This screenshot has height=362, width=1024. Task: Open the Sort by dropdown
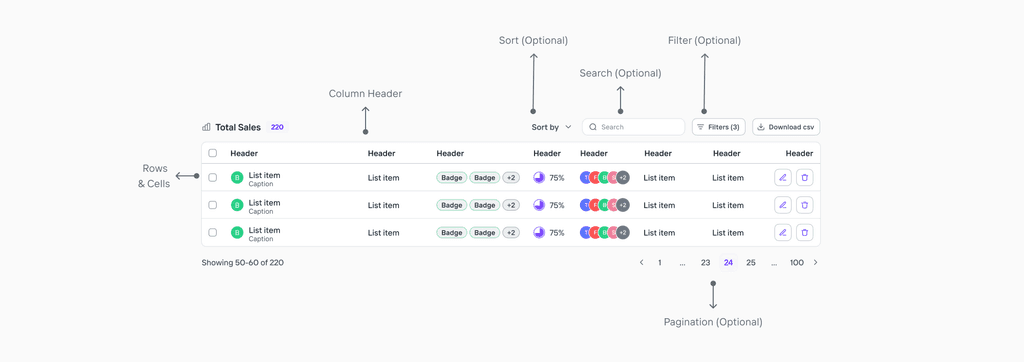coord(551,127)
